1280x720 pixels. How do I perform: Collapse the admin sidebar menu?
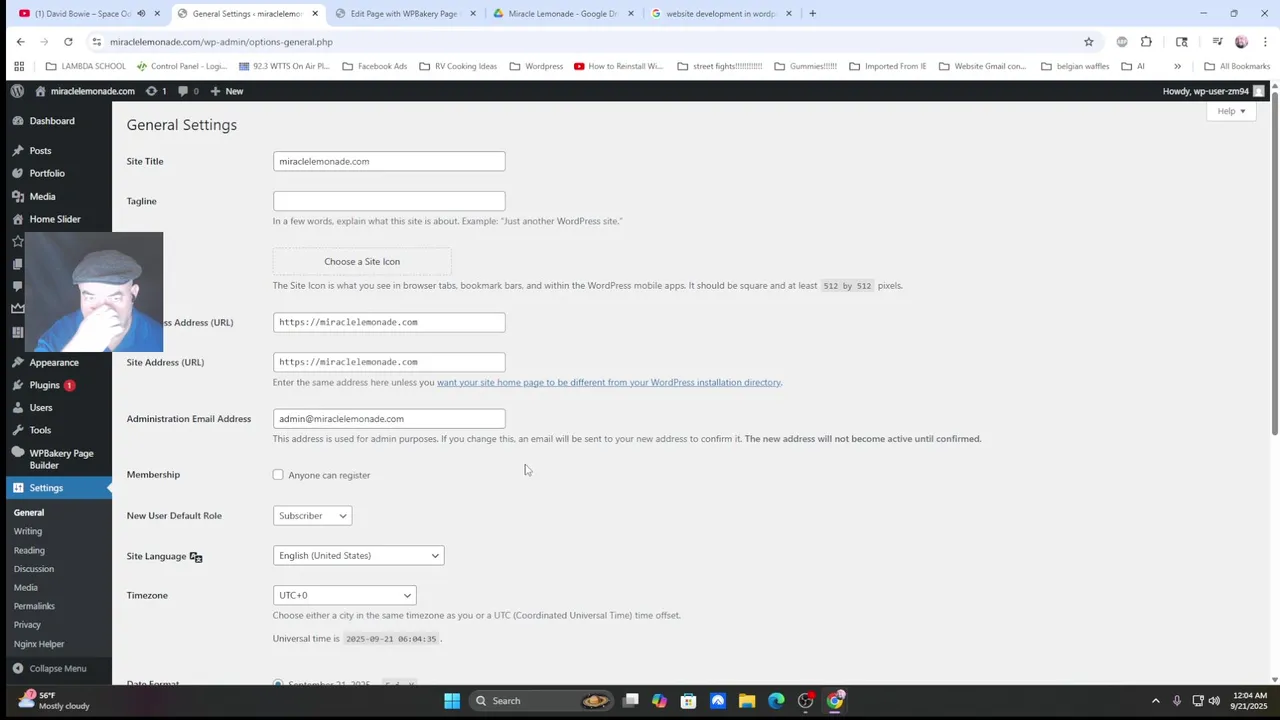click(50, 668)
